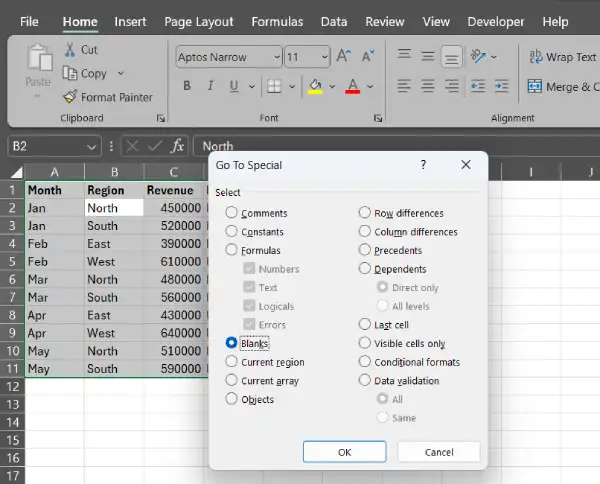Switch to the Page Layout tab
The height and width of the screenshot is (484, 600).
(x=199, y=22)
